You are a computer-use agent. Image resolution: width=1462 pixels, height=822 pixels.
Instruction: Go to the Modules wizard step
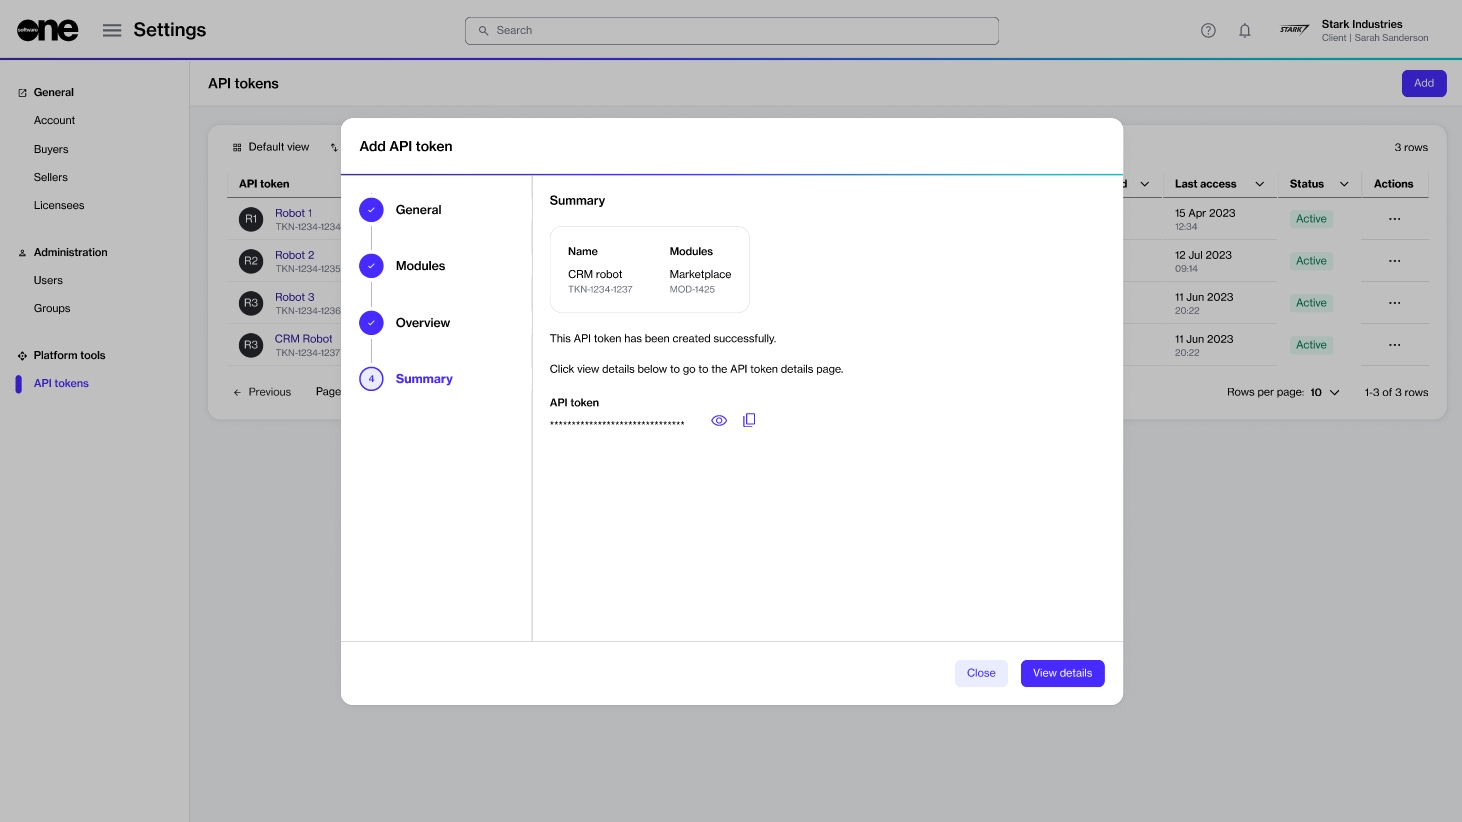(x=420, y=266)
